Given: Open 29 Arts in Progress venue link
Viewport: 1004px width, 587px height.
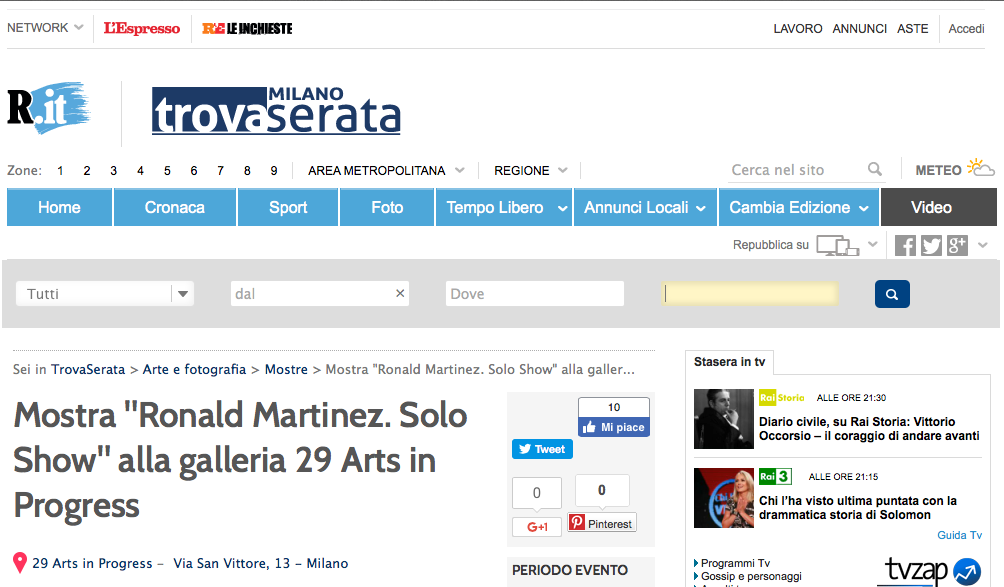Looking at the screenshot, I should point(92,563).
